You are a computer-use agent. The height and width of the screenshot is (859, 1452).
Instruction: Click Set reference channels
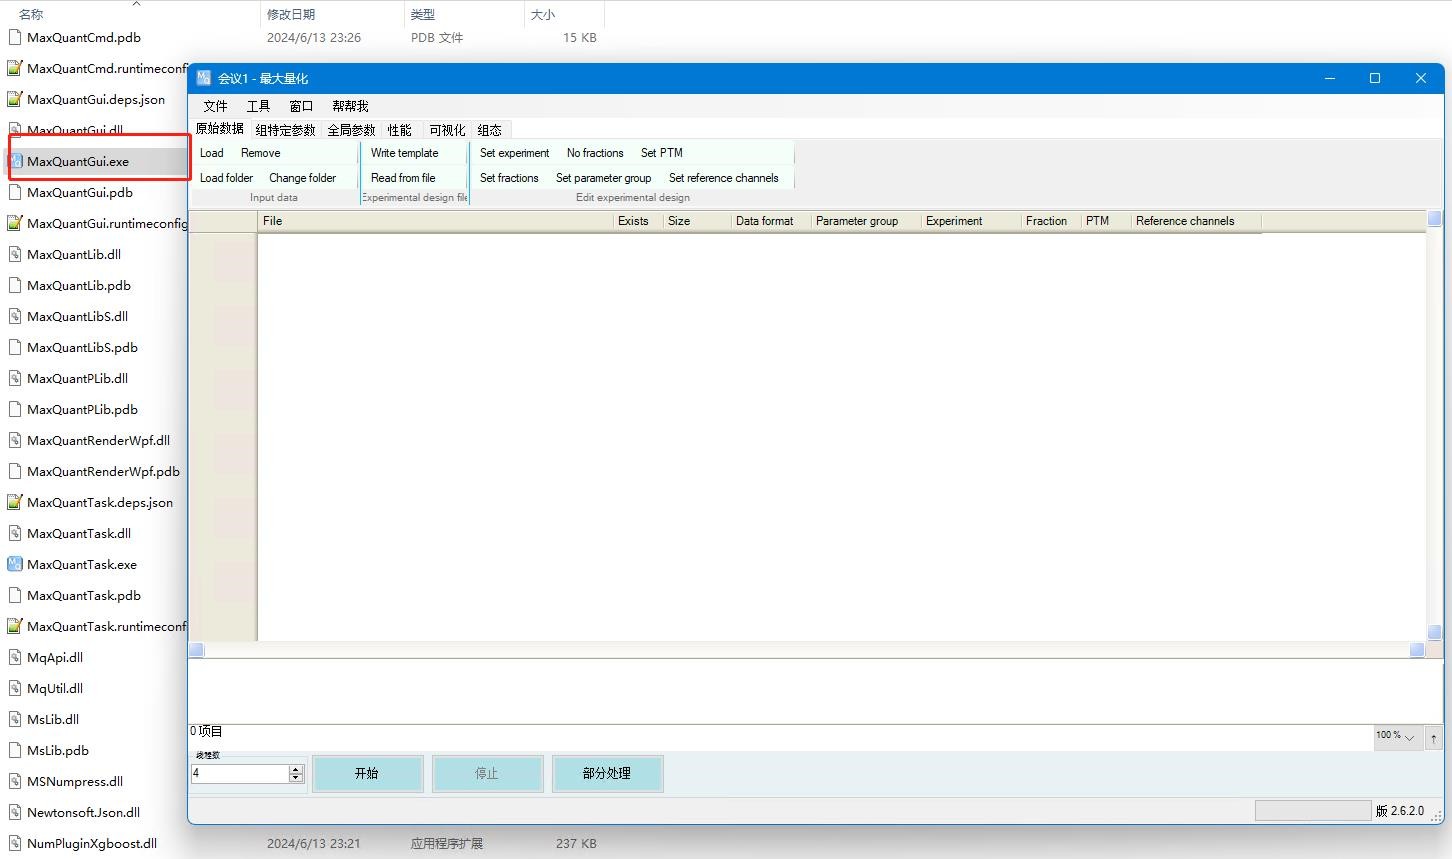[x=723, y=178]
